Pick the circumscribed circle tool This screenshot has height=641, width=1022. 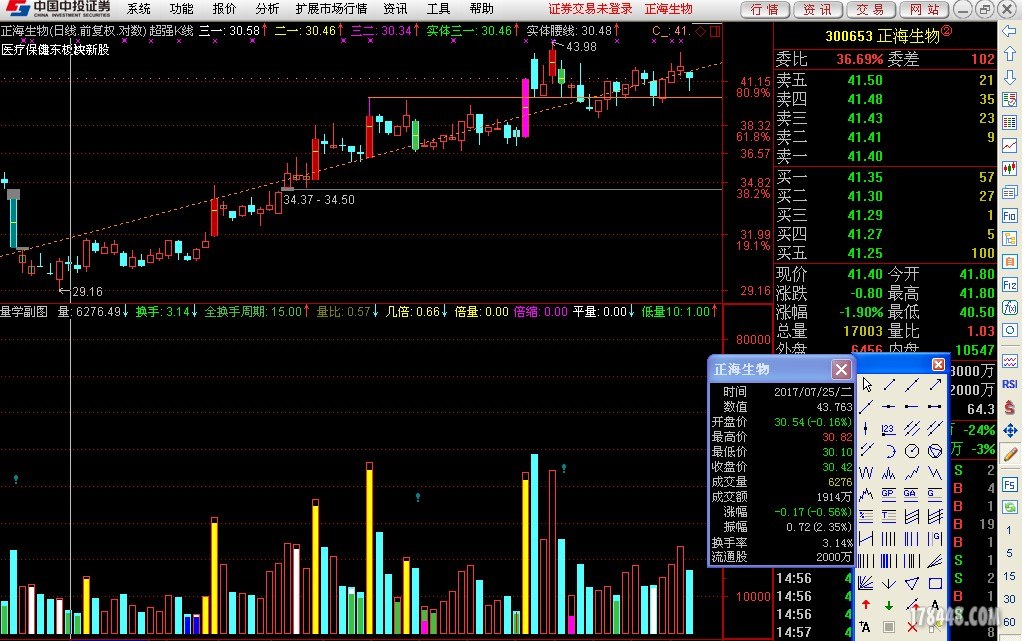coord(935,451)
